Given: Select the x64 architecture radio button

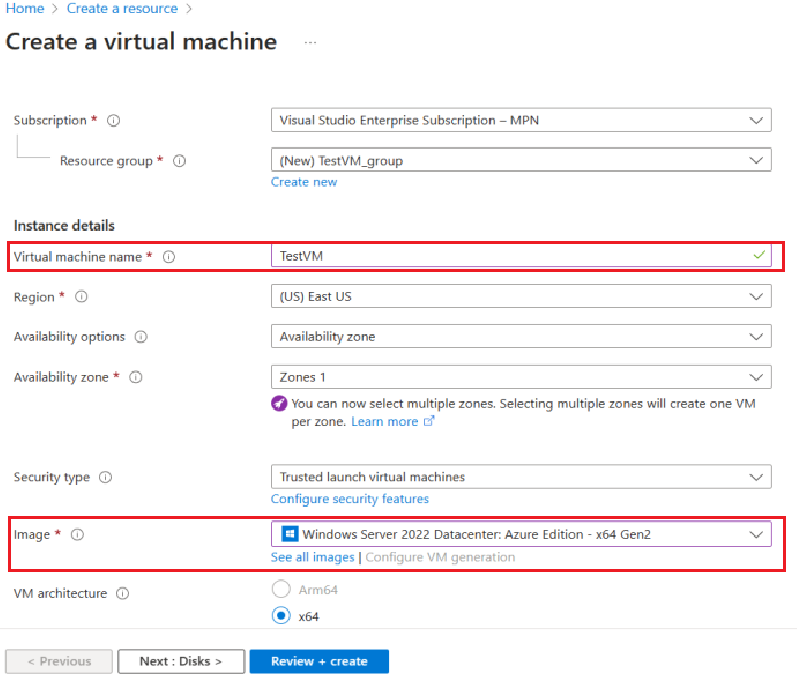Looking at the screenshot, I should pos(281,616).
